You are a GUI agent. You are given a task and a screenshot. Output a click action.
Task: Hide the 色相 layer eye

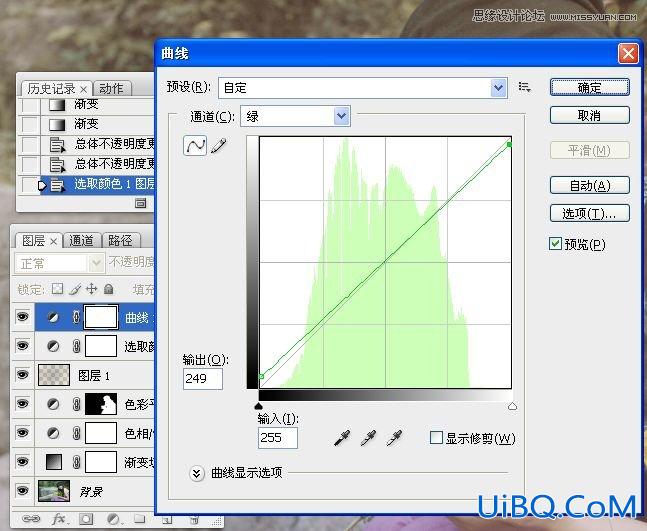(x=22, y=432)
